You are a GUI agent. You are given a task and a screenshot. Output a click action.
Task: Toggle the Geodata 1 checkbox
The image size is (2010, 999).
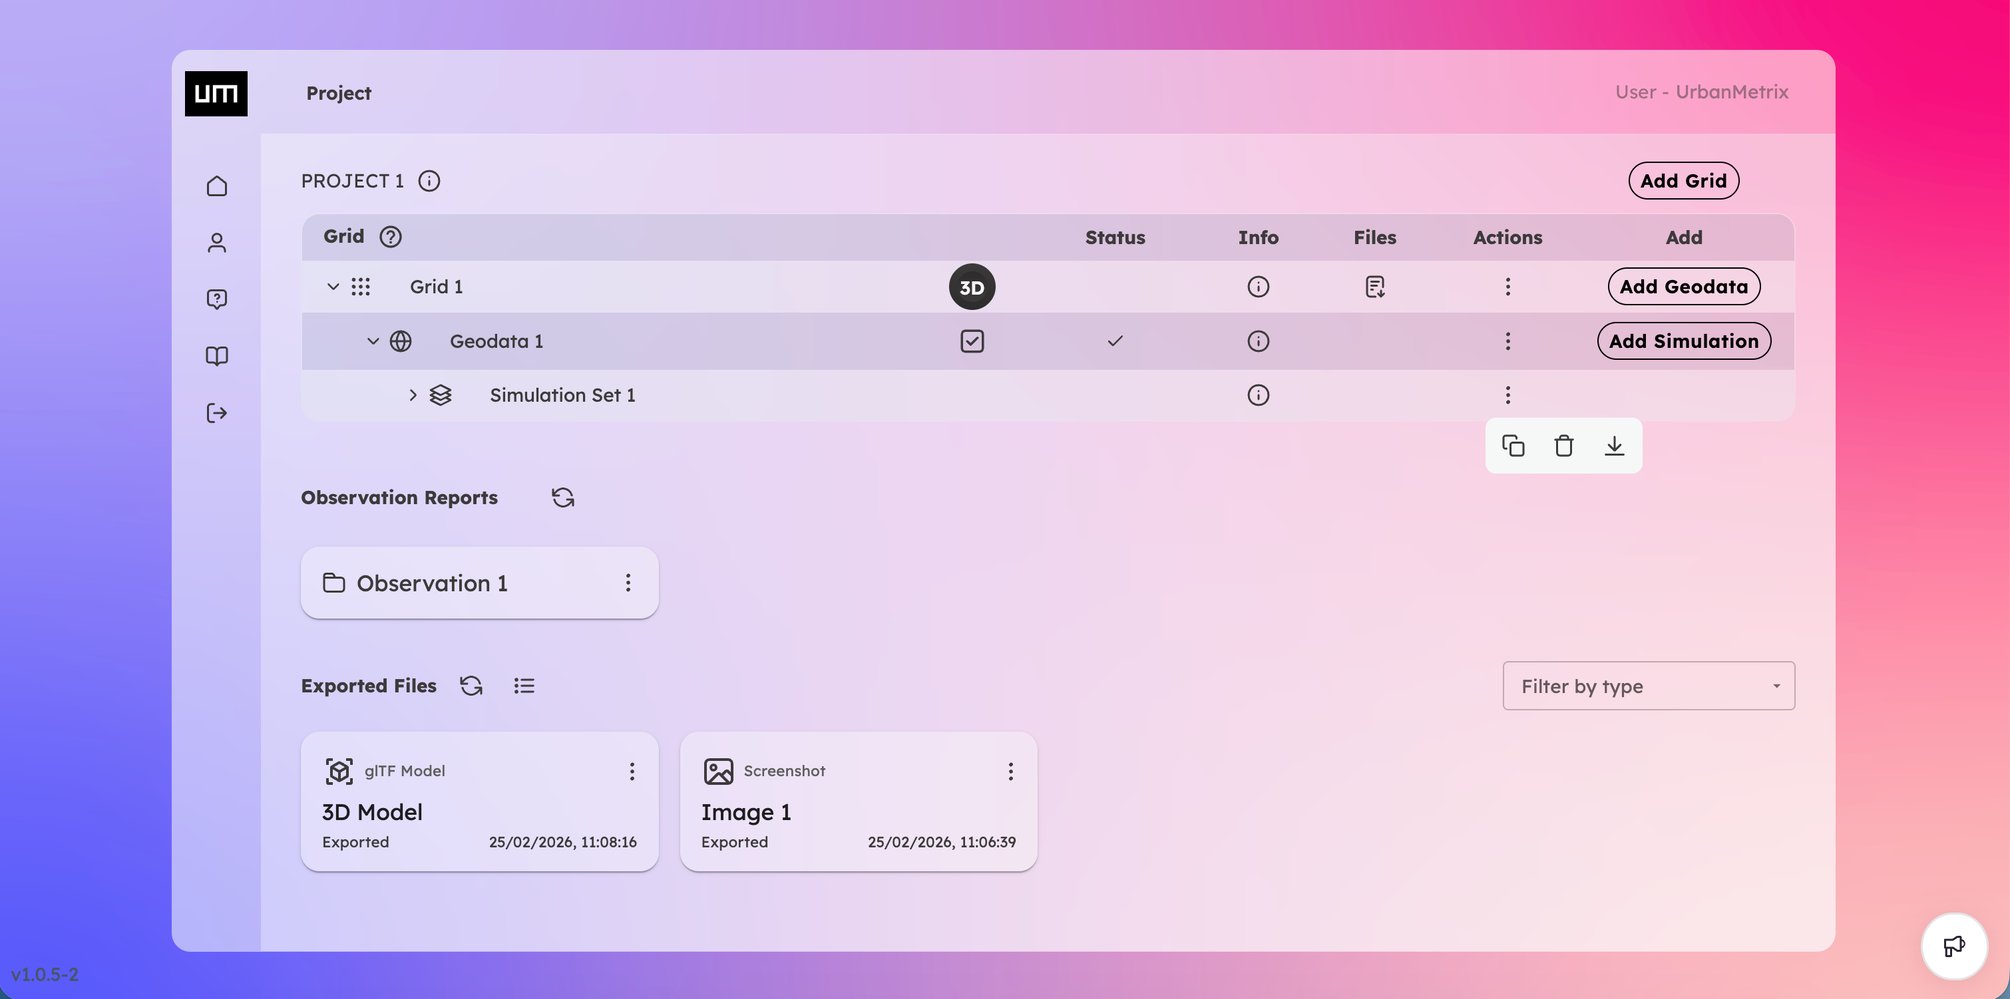coord(972,341)
